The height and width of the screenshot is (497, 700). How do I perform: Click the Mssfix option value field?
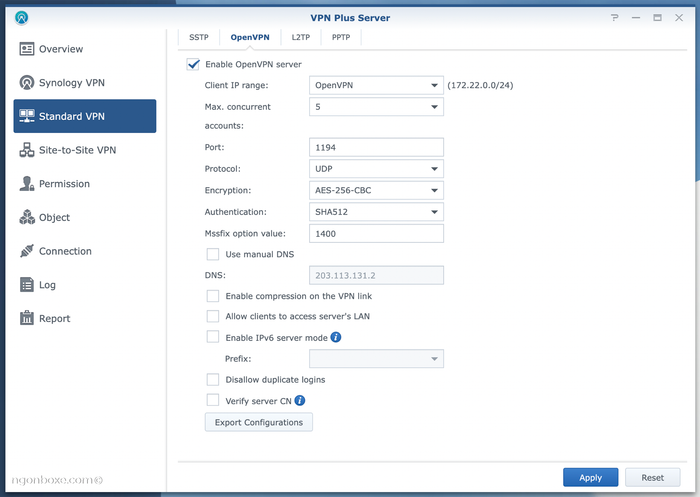pos(376,234)
